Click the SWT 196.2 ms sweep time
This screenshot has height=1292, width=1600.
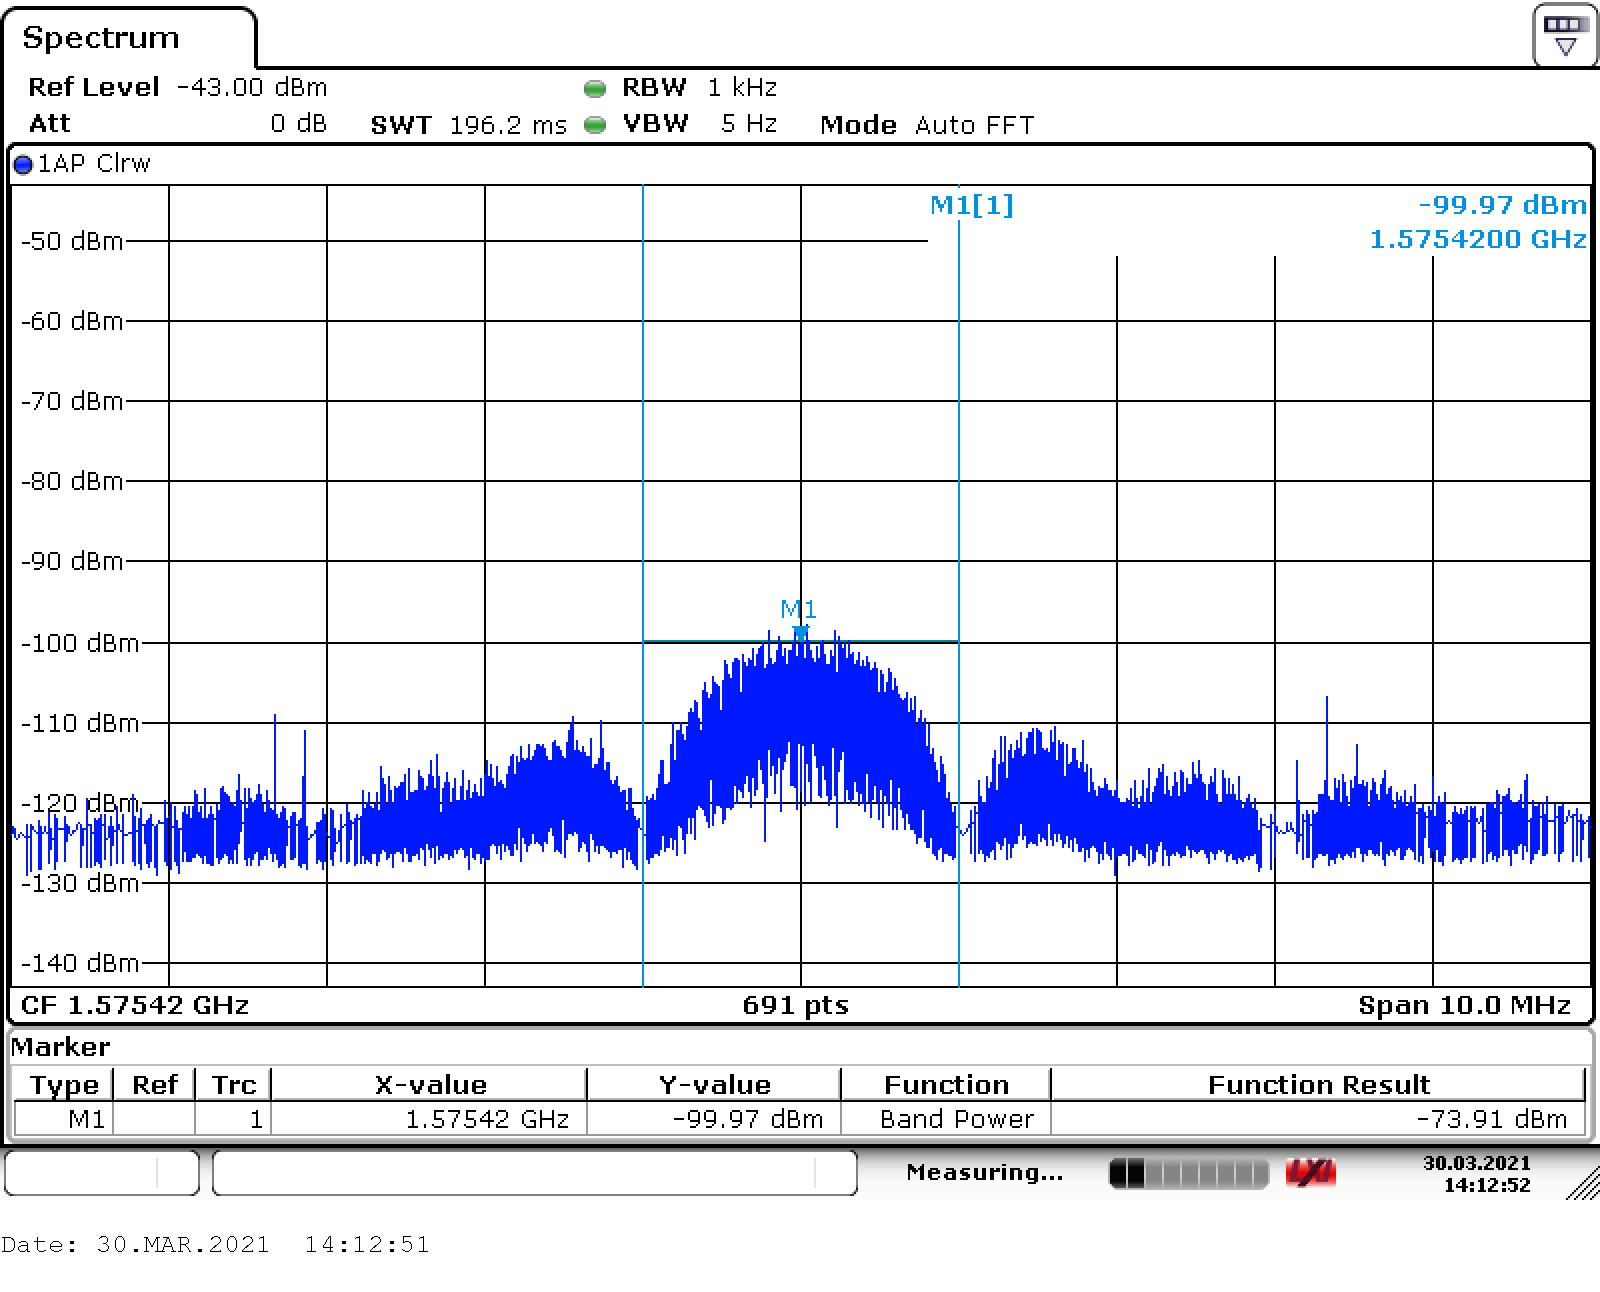pyautogui.click(x=468, y=125)
